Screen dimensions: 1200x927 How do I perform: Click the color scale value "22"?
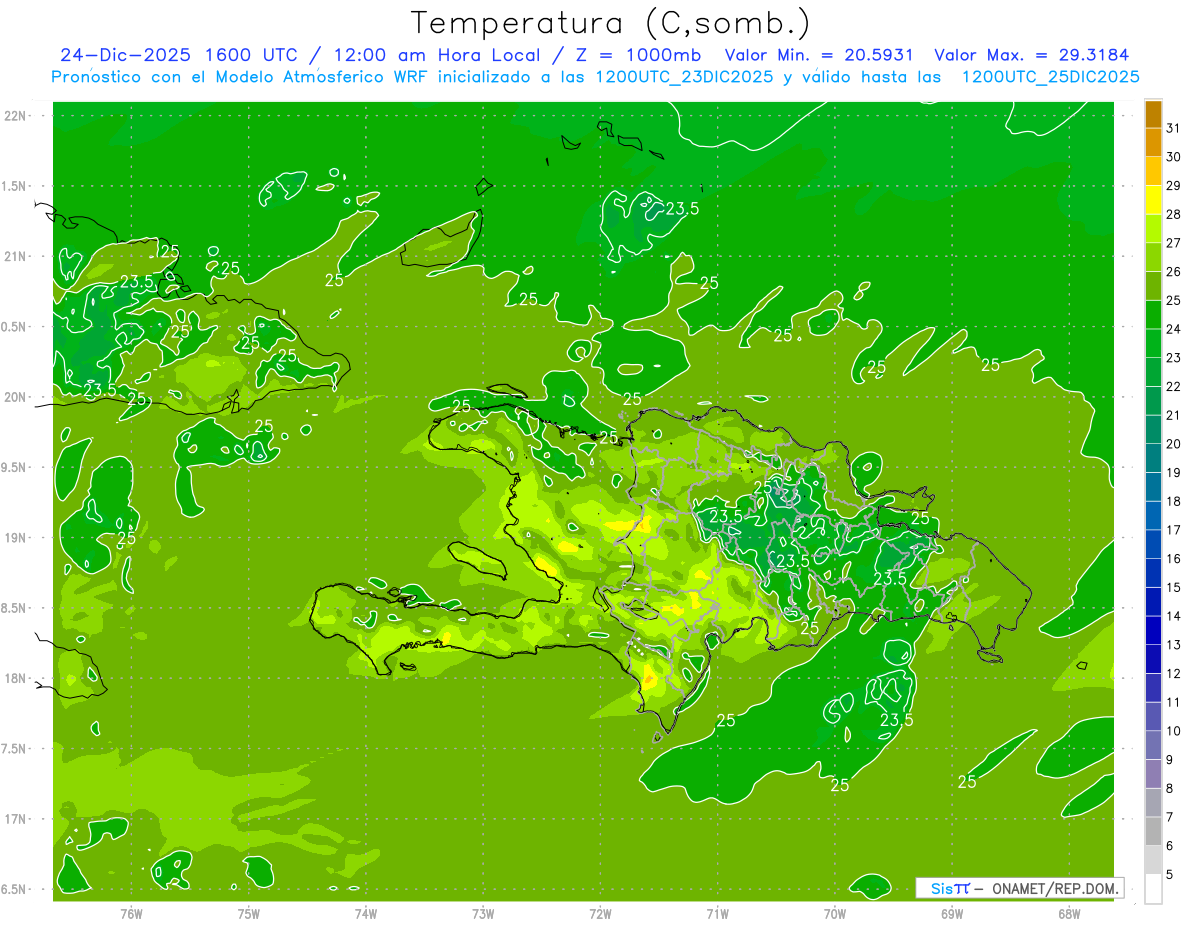click(x=1174, y=386)
